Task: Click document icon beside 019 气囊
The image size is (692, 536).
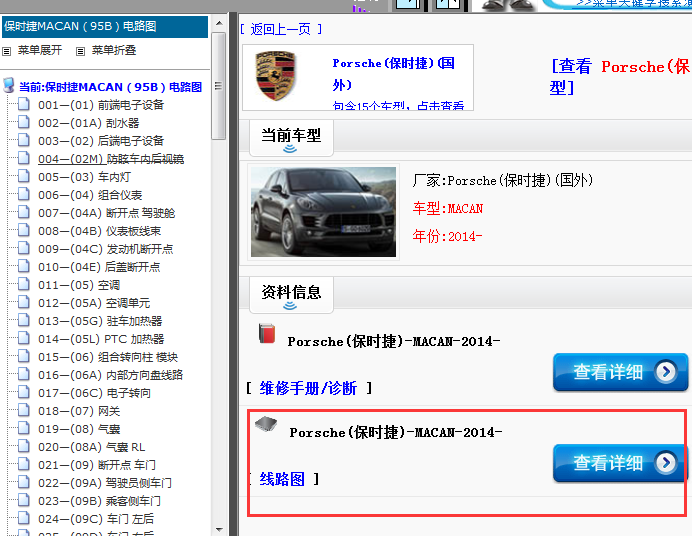Action: point(24,428)
